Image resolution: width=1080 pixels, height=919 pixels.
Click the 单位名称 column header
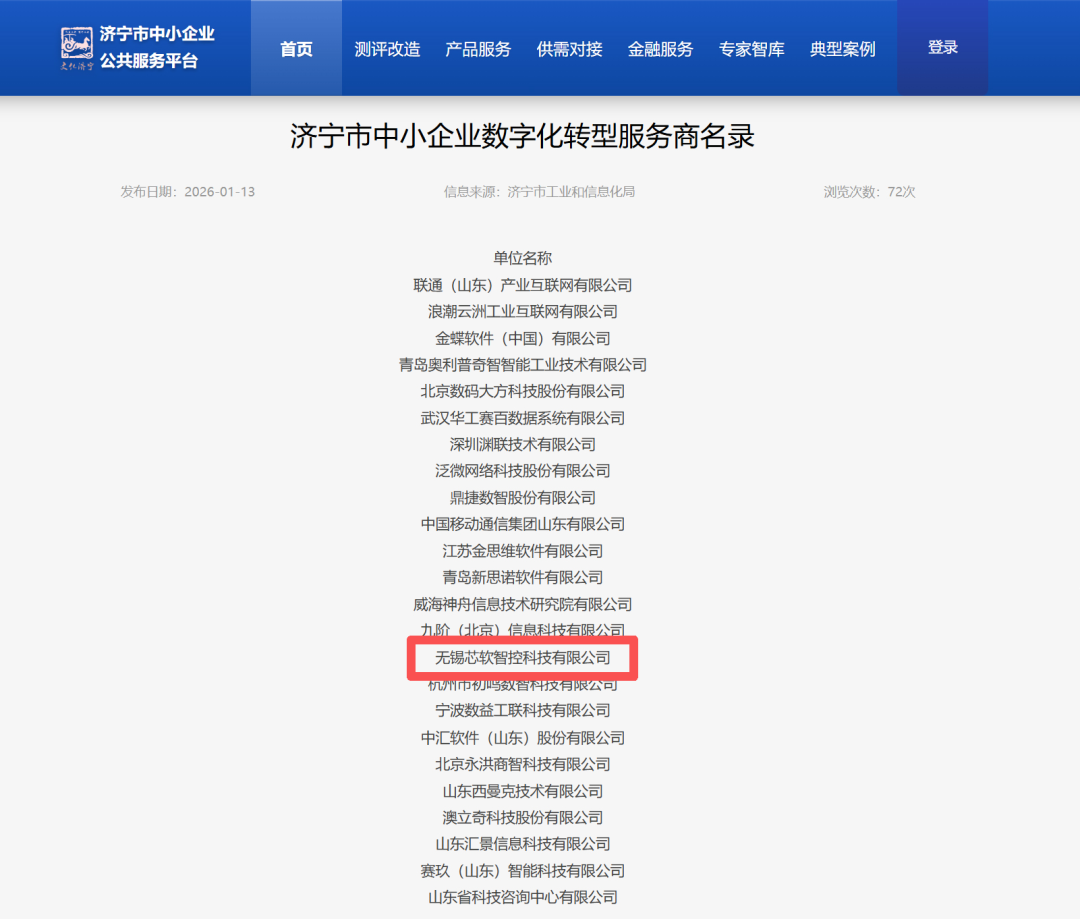pos(522,258)
